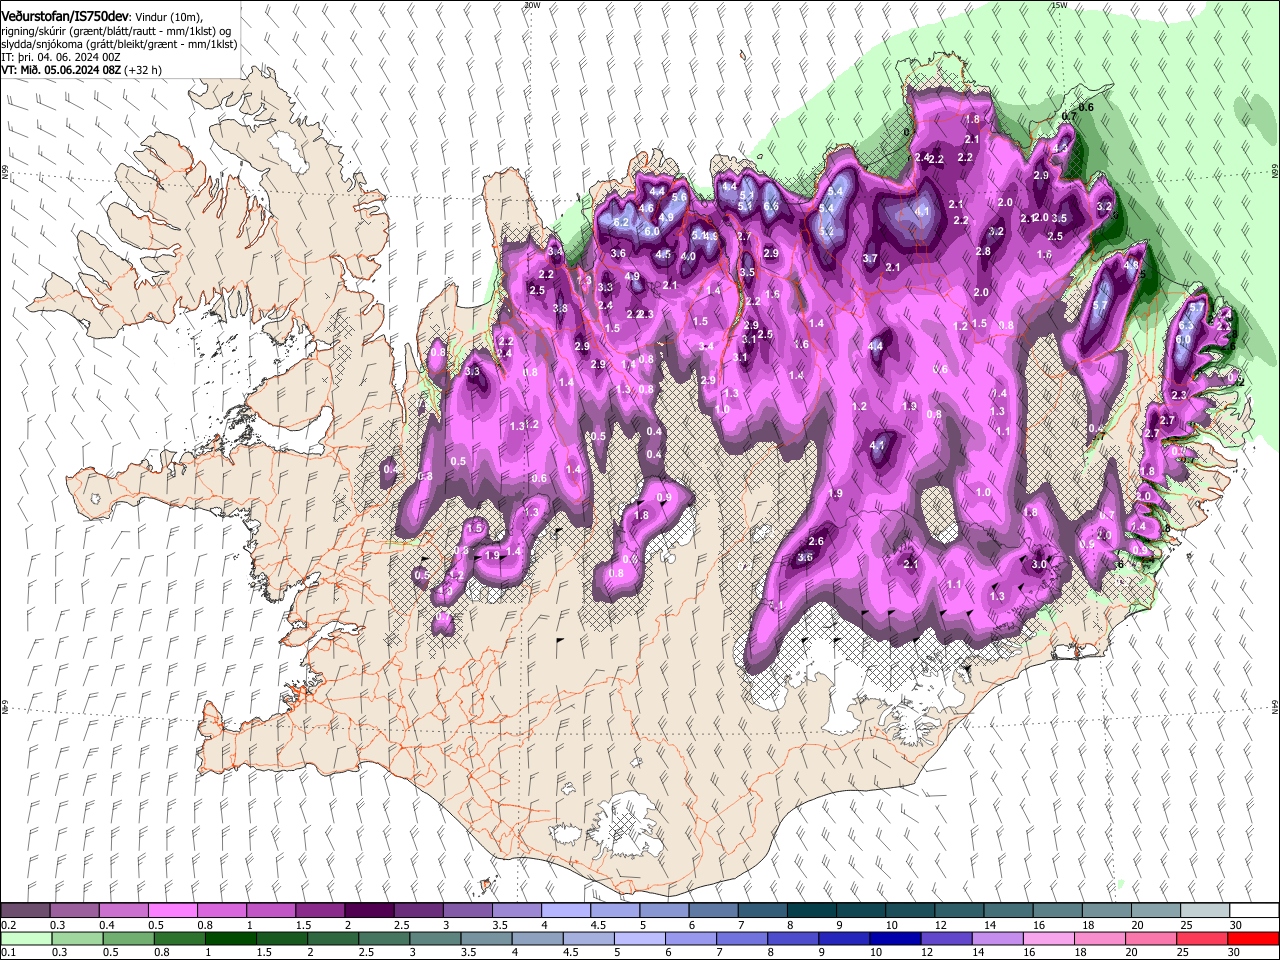
Task: Click dark teal legend swatch between 8 and 9
Action: [x=812, y=911]
